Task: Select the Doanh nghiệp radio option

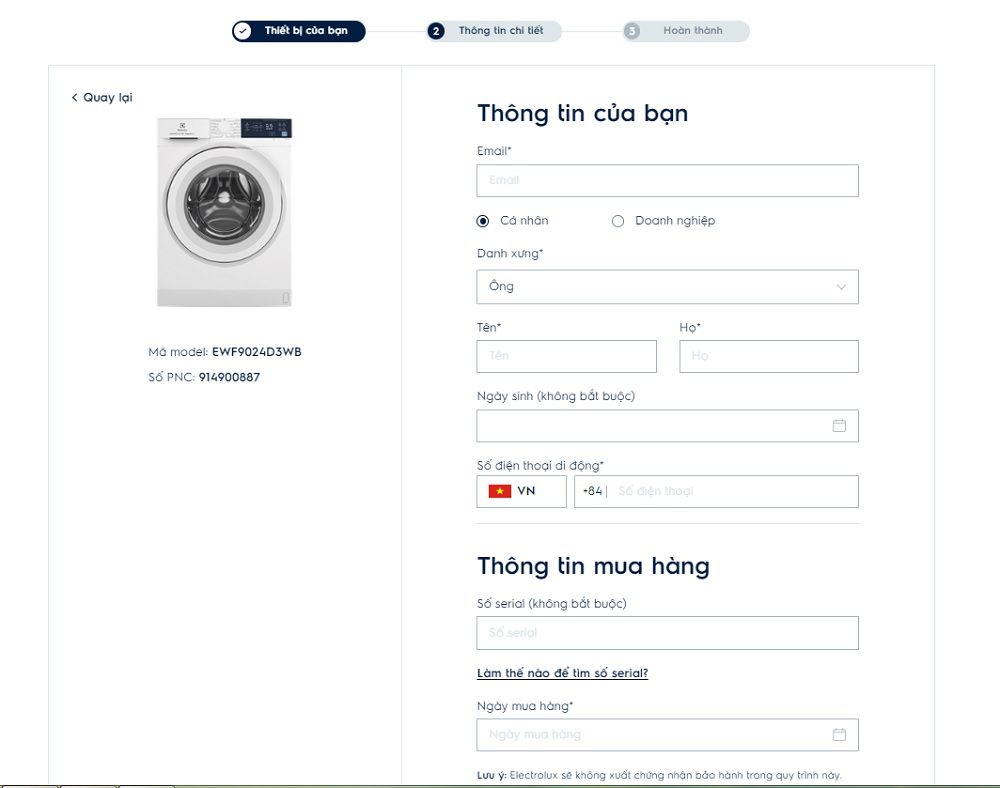Action: point(618,221)
